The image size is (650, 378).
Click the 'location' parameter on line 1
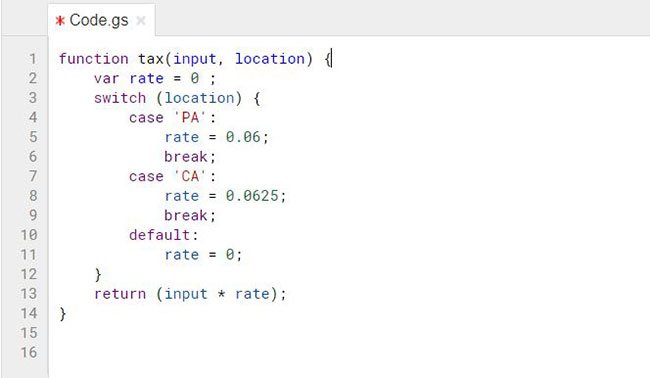point(270,59)
